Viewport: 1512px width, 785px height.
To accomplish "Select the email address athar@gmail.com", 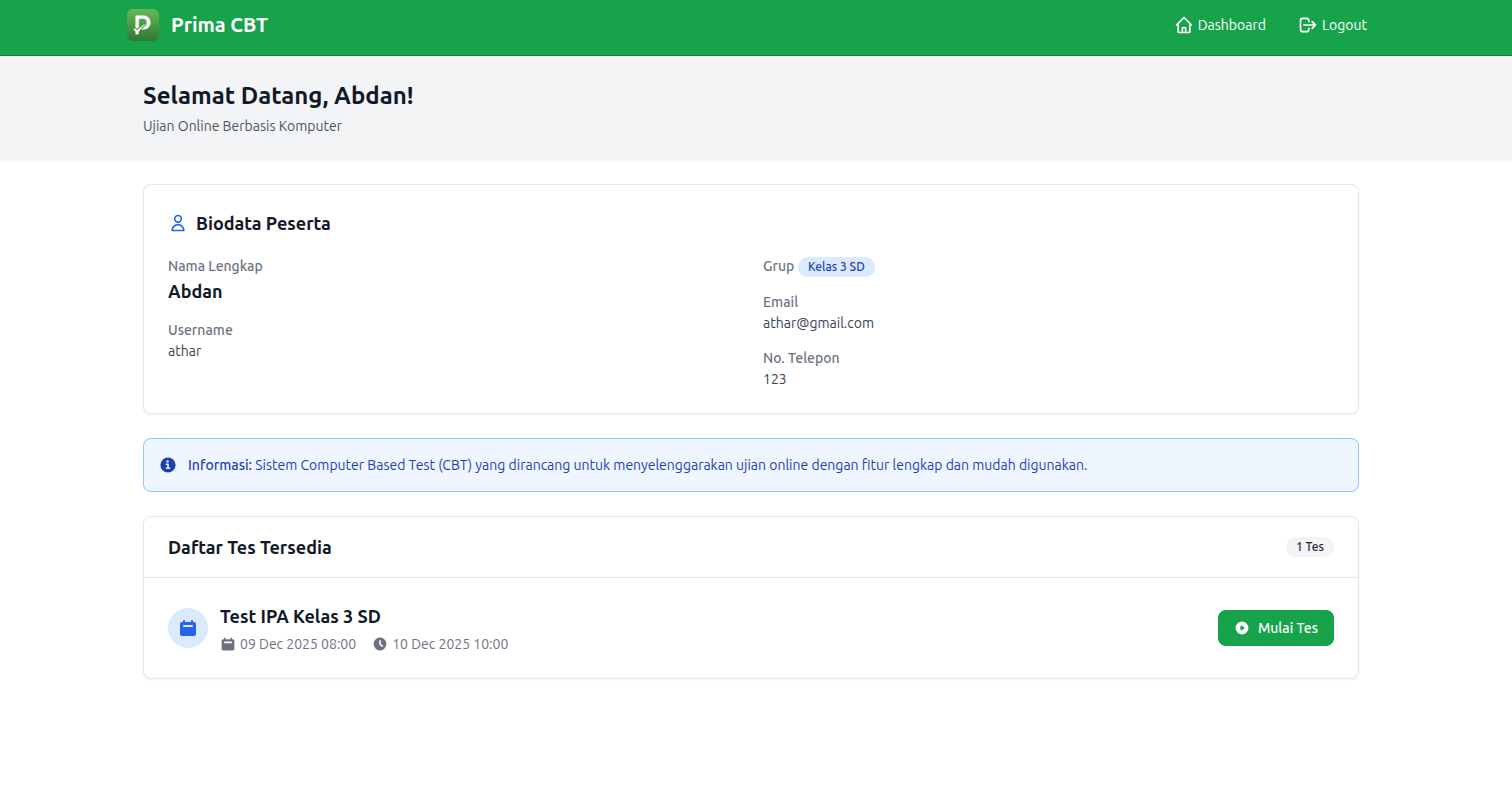I will (818, 322).
